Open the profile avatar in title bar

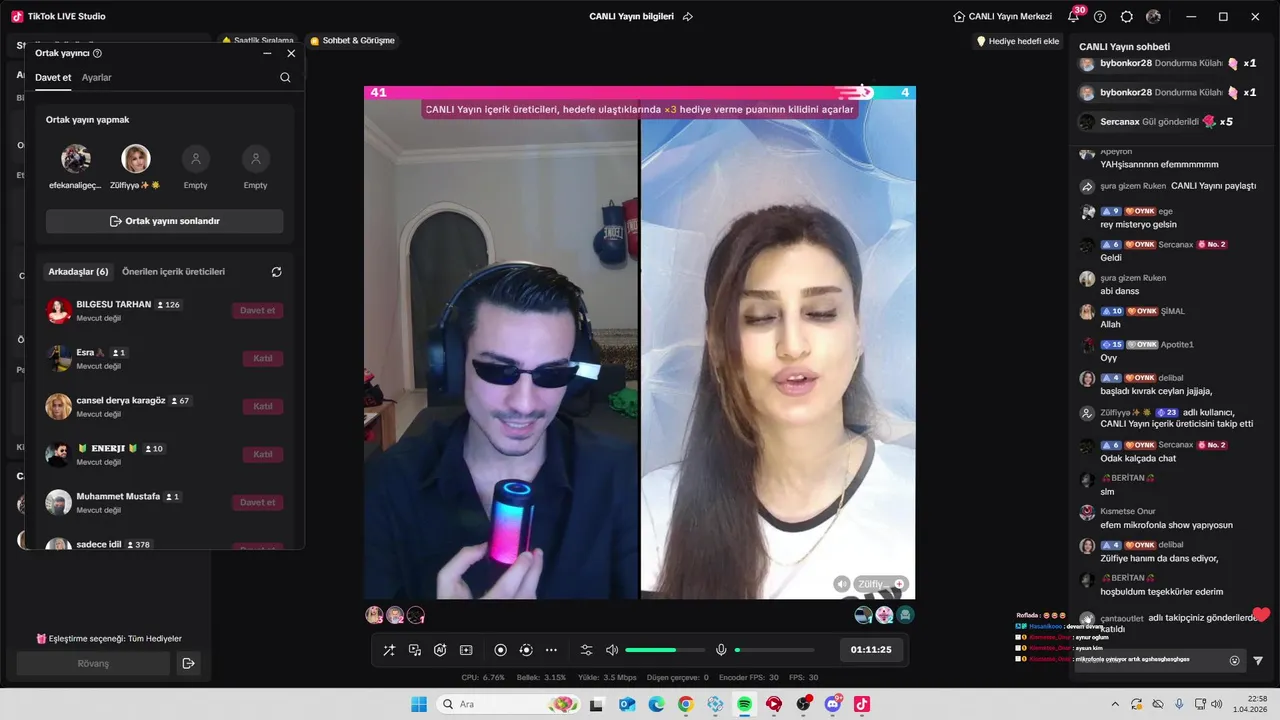coord(1154,17)
